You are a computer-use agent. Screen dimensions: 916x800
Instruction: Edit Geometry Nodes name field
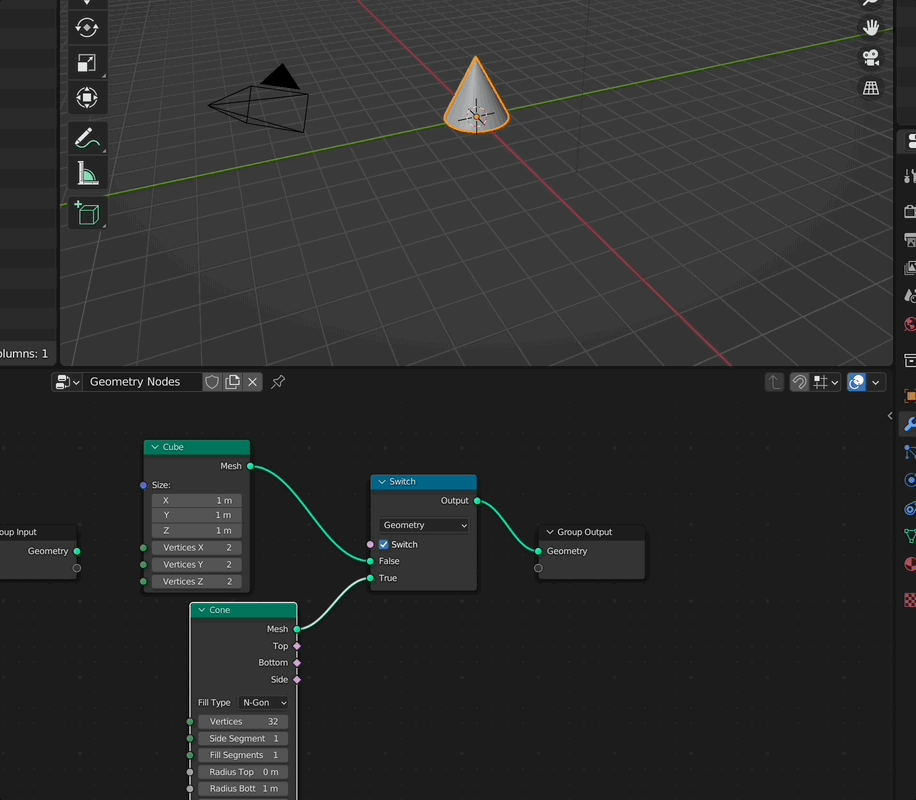pos(143,382)
